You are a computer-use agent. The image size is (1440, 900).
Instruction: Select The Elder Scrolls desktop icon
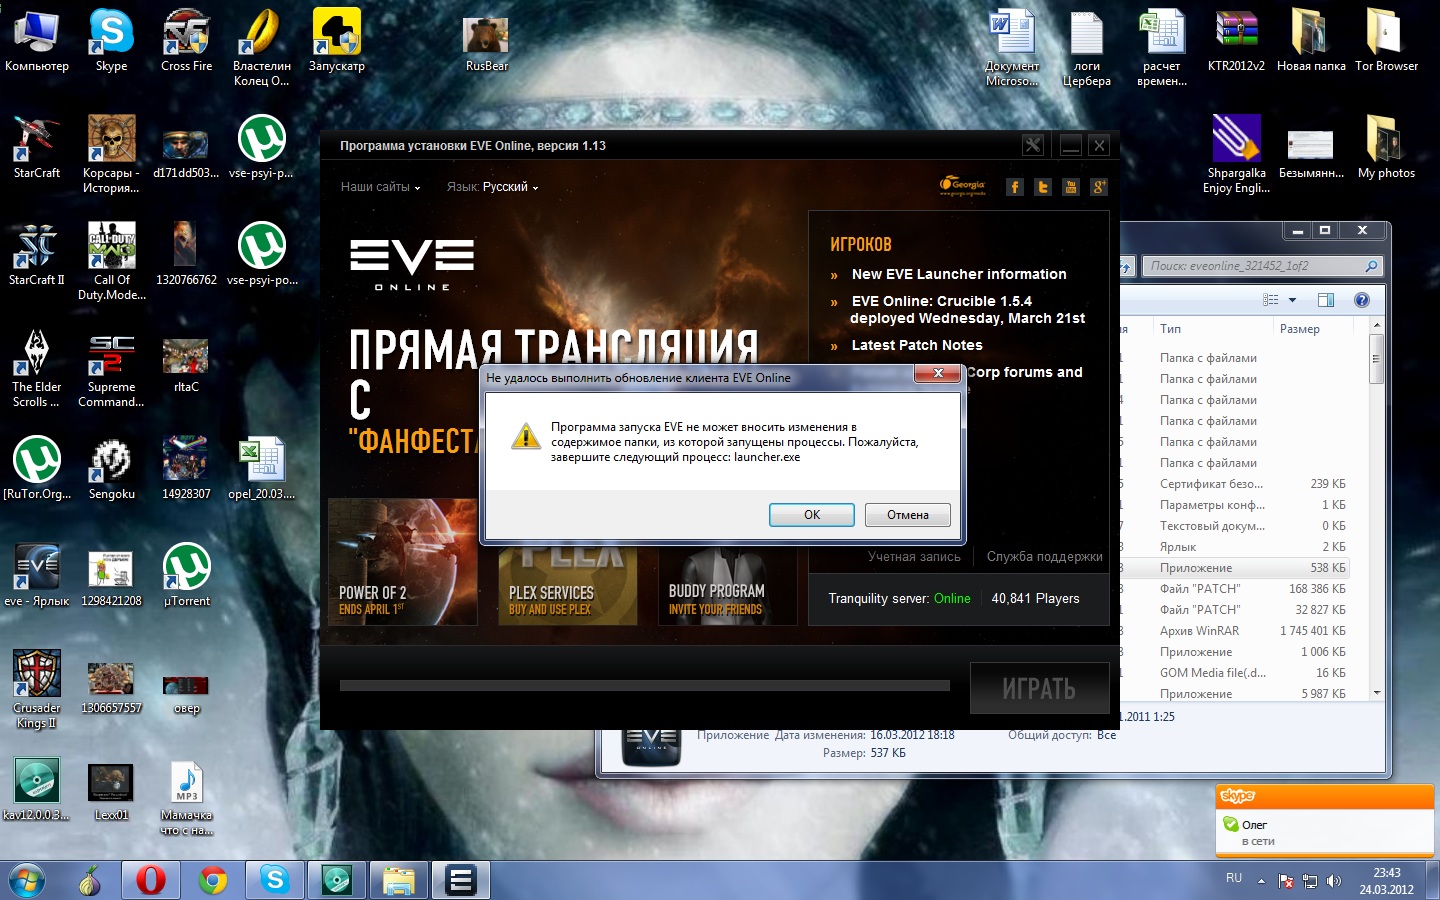click(37, 369)
